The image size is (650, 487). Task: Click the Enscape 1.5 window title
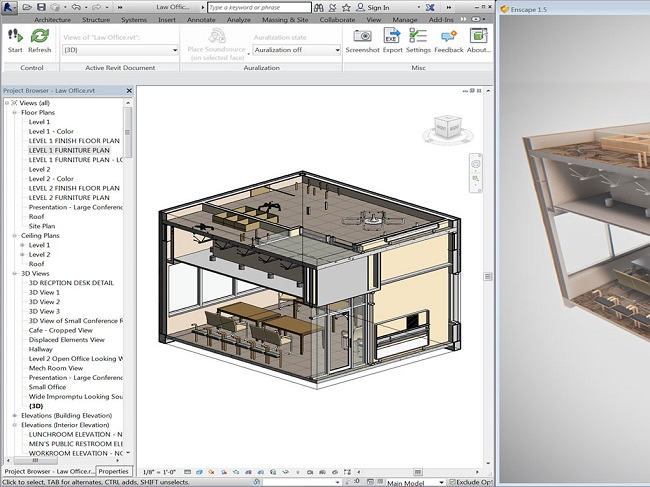tap(529, 9)
